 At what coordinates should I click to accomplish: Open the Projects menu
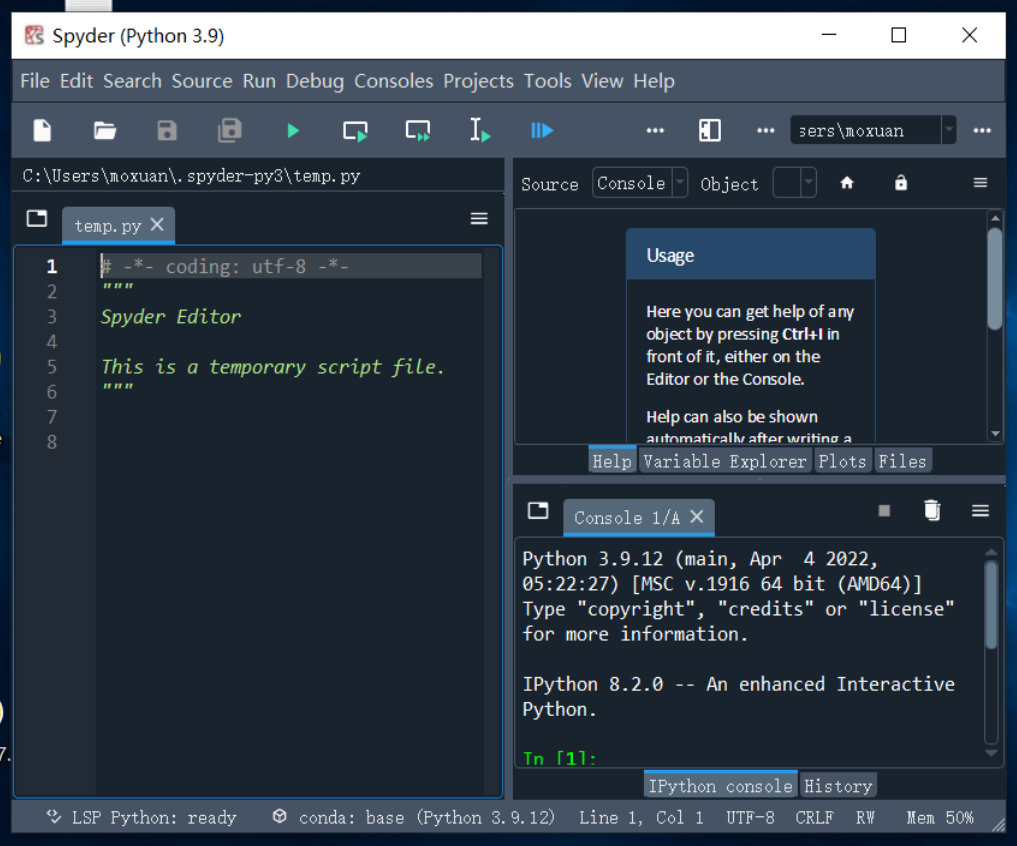[x=478, y=81]
